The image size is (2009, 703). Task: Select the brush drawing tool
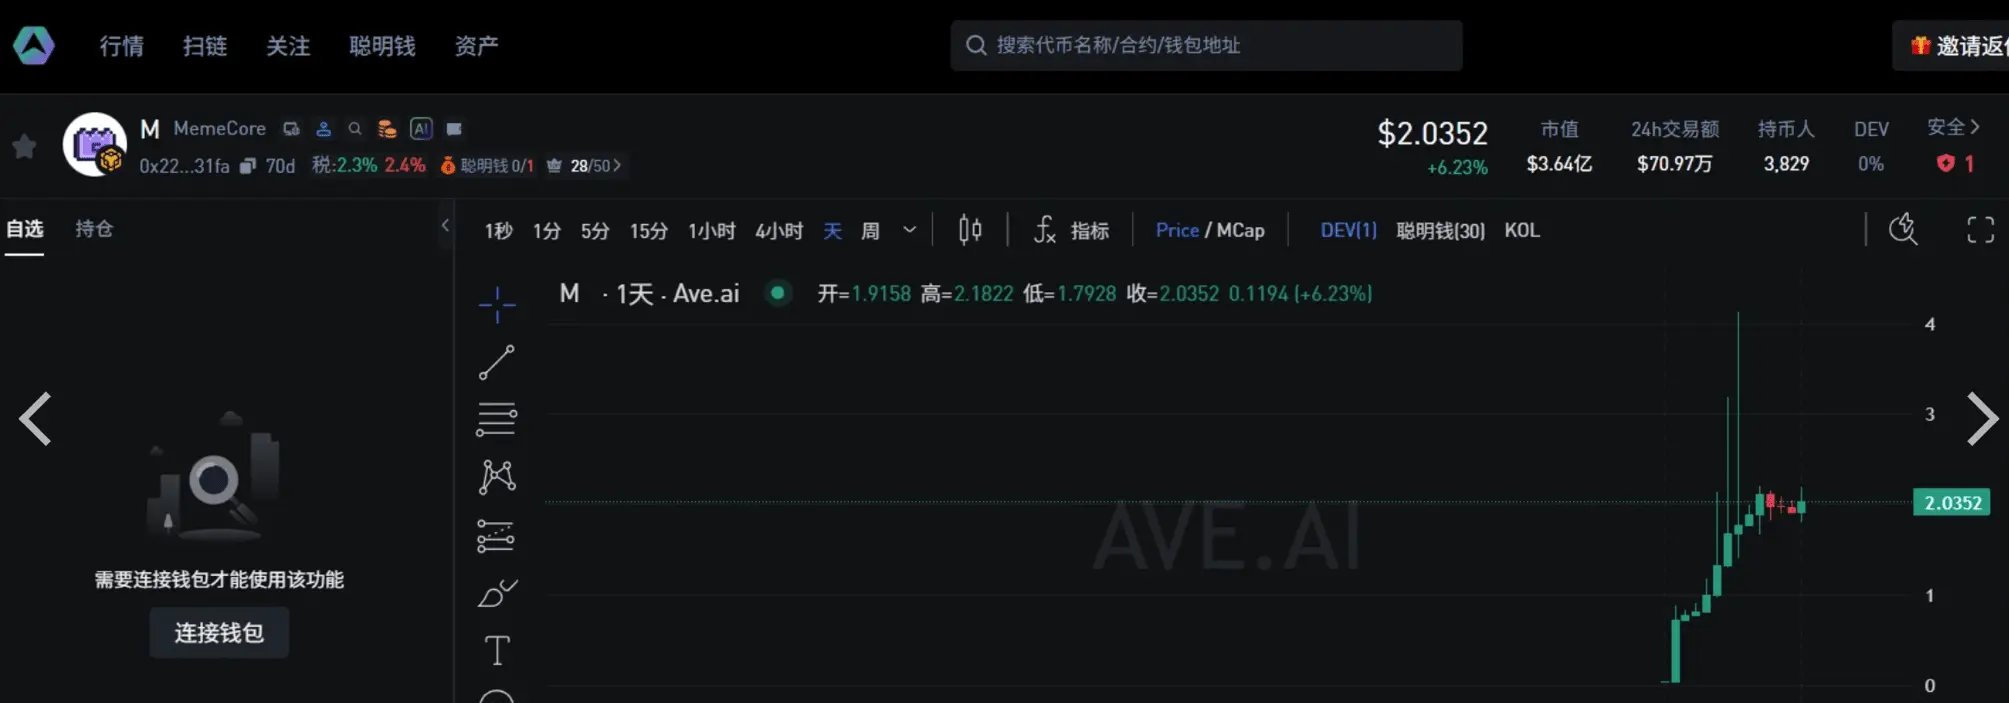pos(496,593)
